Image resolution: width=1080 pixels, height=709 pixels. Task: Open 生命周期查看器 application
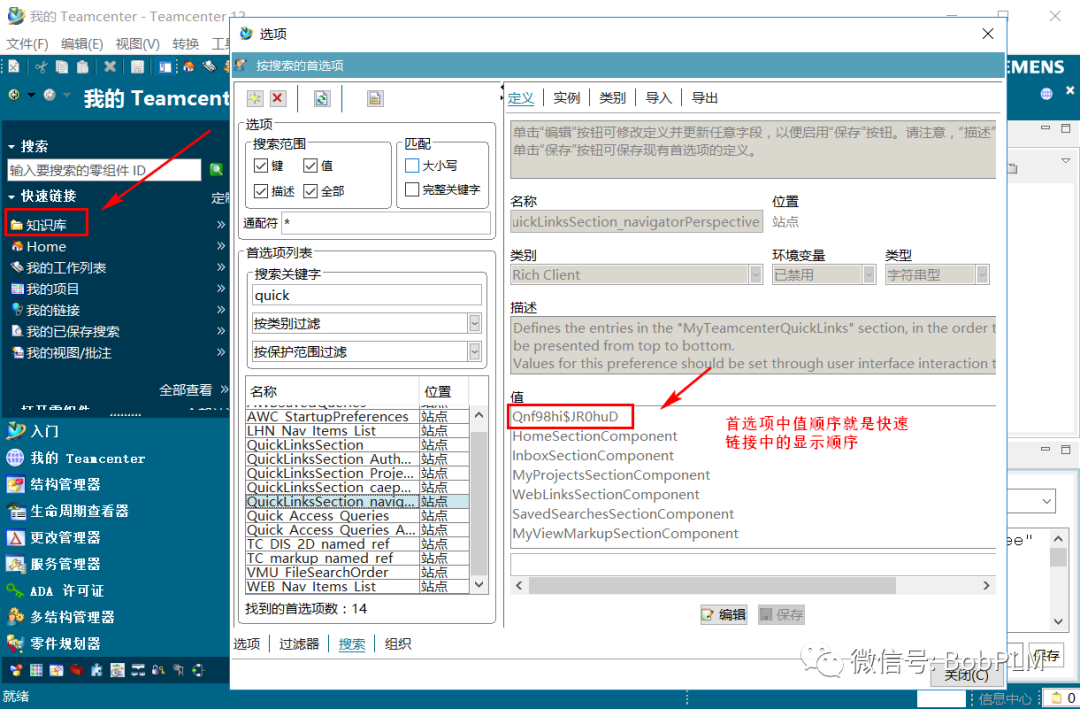tap(68, 511)
